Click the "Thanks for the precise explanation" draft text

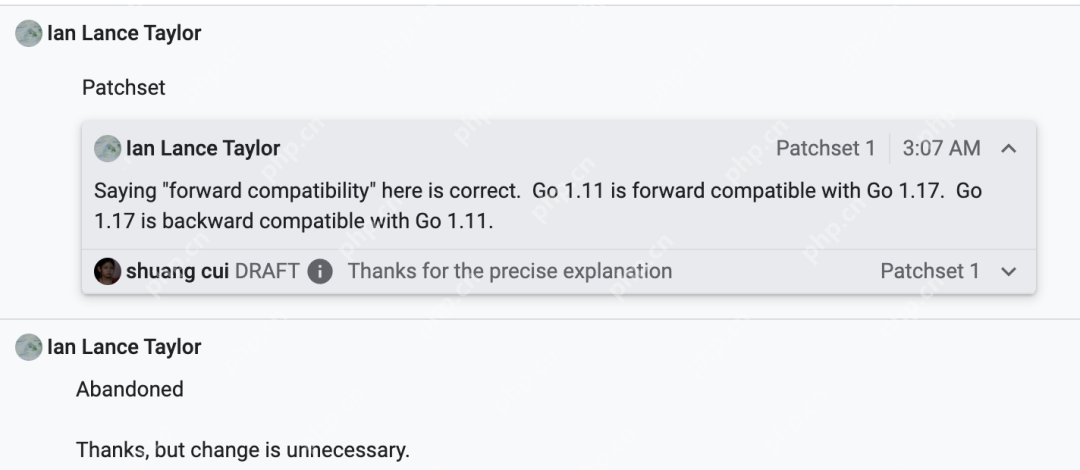pyautogui.click(x=509, y=271)
